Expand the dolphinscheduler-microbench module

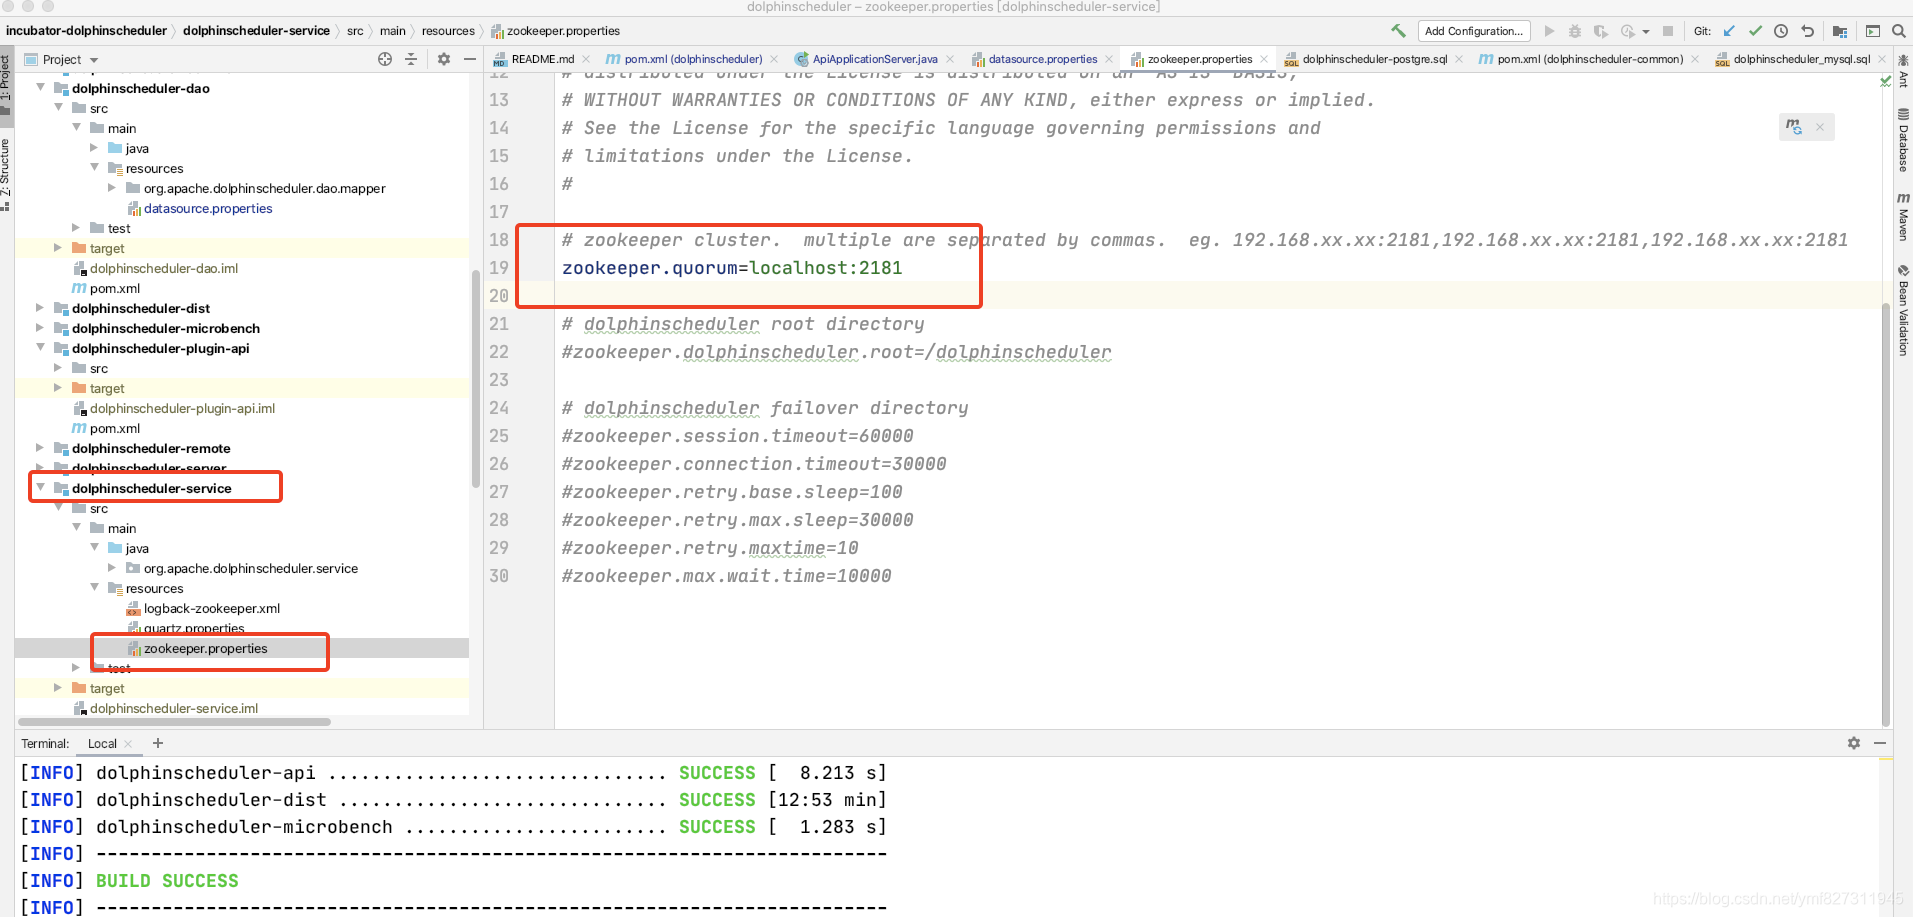point(40,328)
